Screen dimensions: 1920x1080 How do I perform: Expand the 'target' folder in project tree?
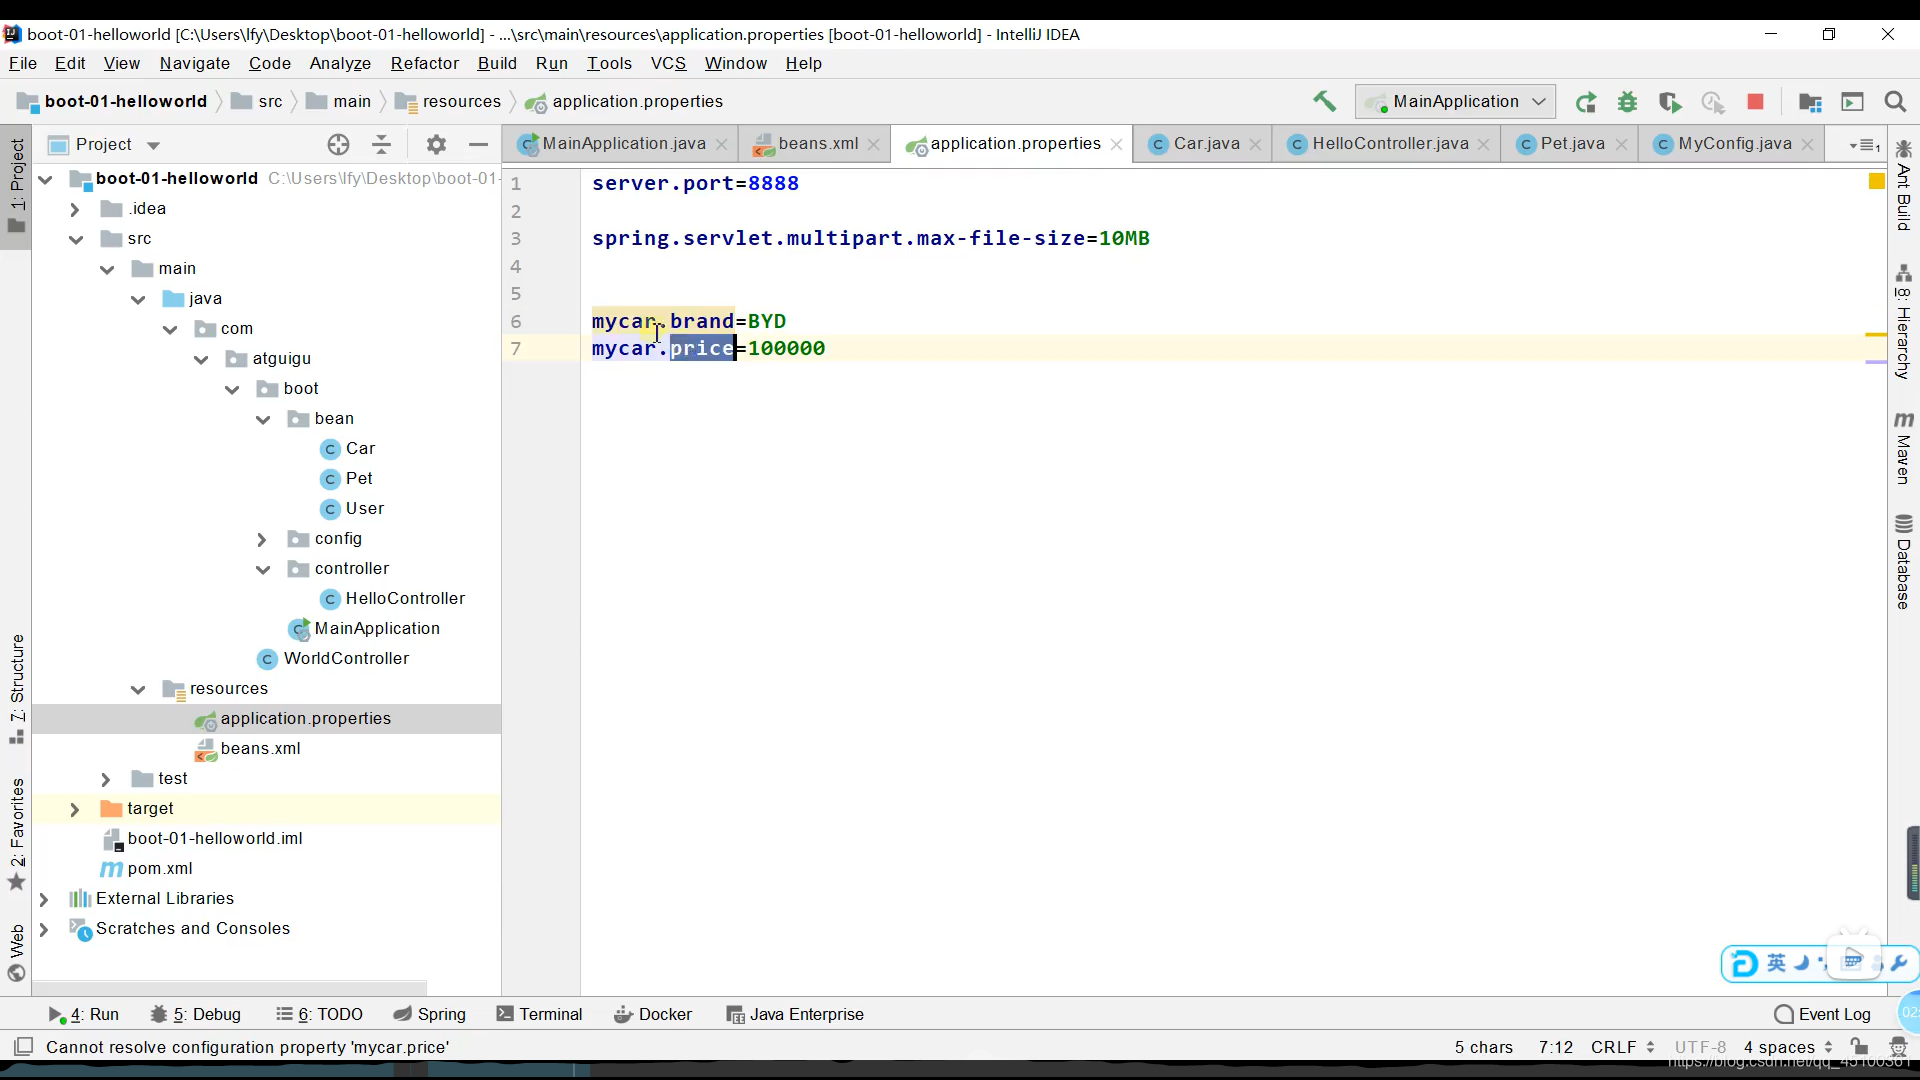tap(75, 808)
